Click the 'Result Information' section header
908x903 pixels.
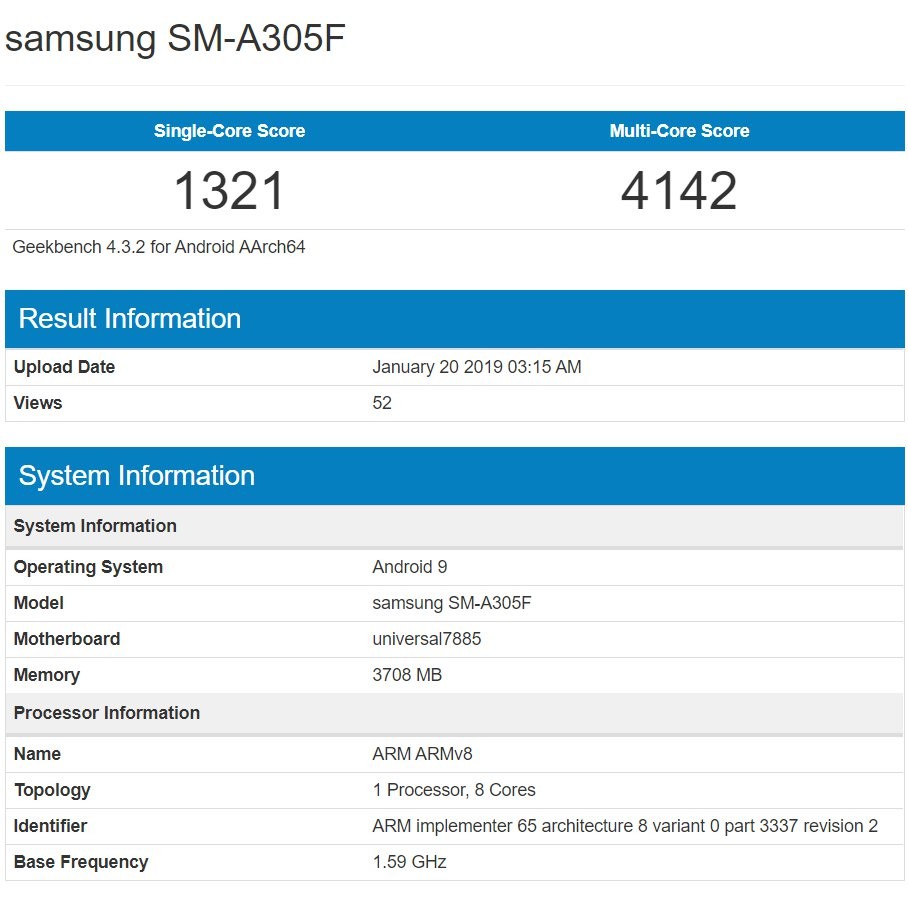tap(455, 319)
